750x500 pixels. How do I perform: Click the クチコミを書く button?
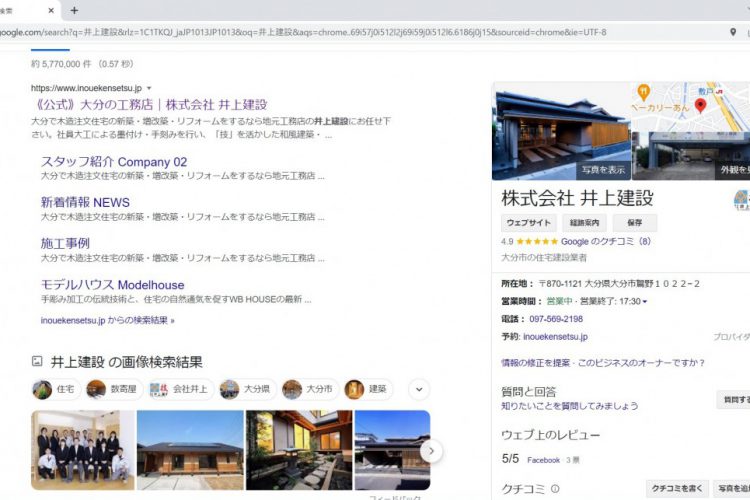(x=677, y=488)
